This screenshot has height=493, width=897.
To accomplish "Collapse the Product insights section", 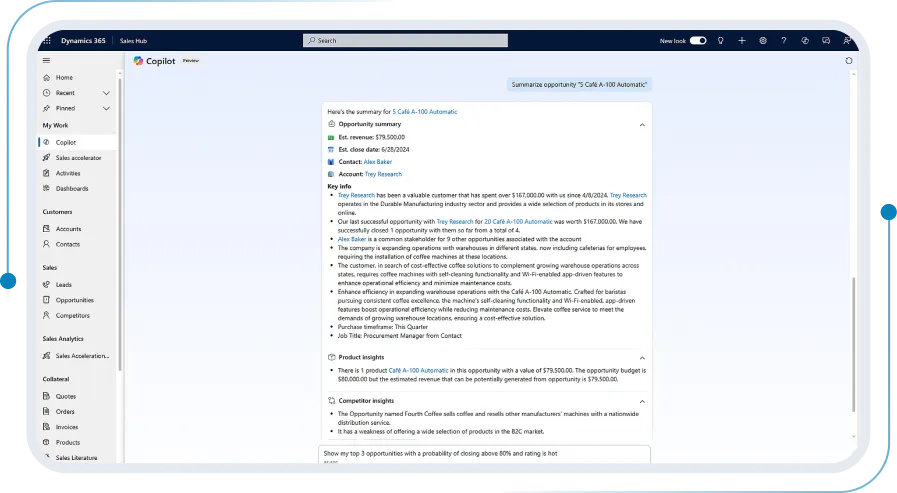I will (642, 358).
